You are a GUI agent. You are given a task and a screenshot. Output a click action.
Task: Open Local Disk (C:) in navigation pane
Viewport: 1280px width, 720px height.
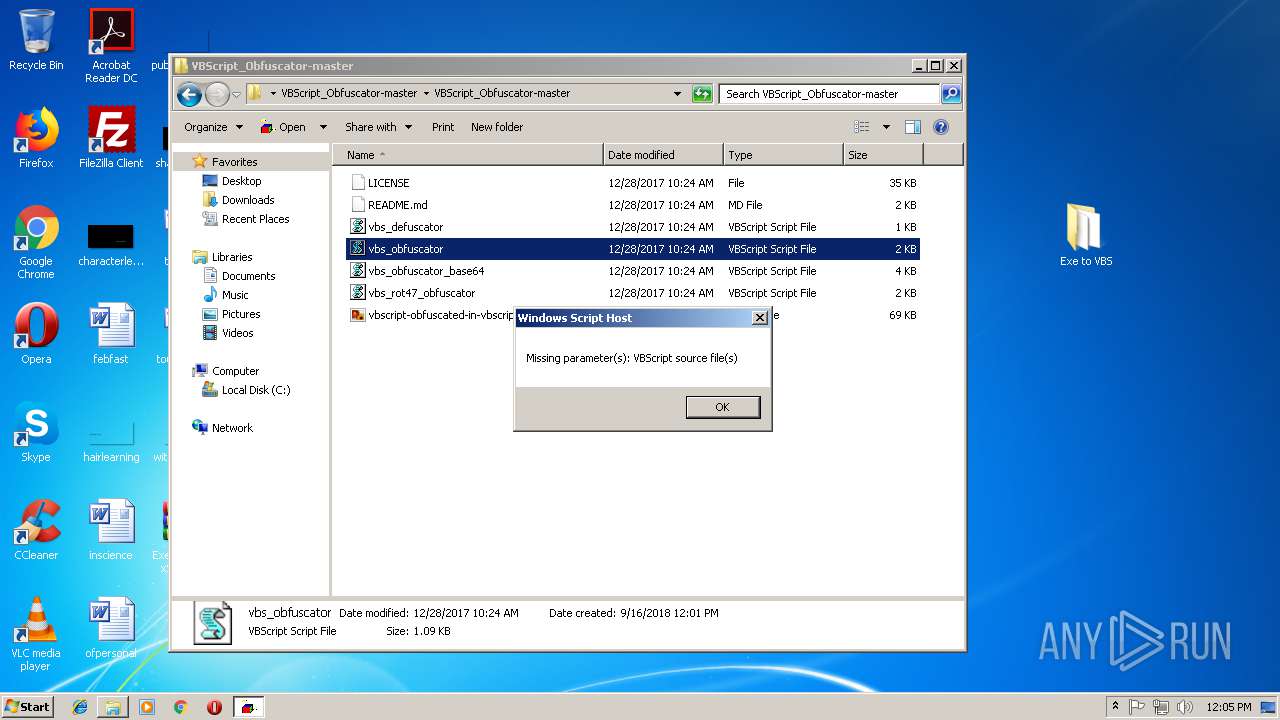pos(256,390)
